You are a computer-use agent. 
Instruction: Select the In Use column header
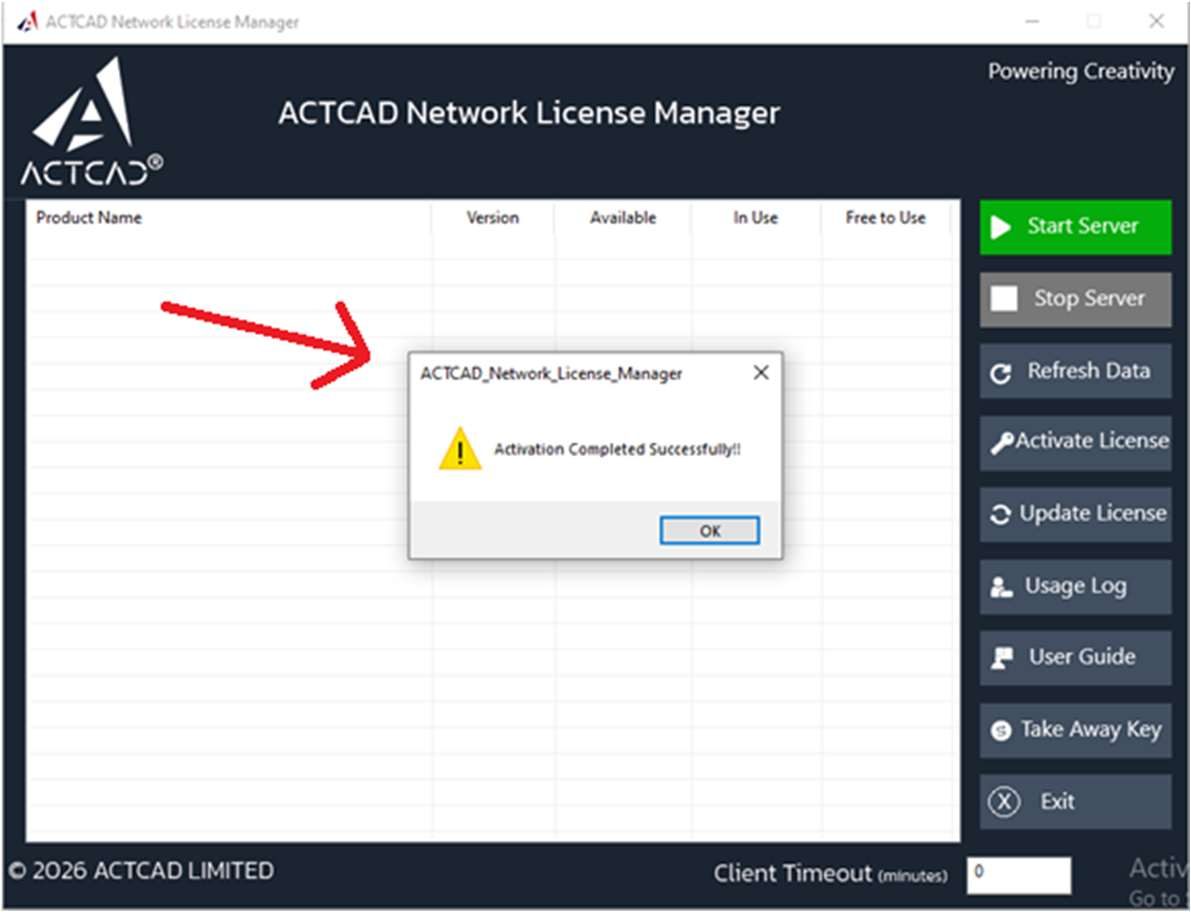(755, 218)
